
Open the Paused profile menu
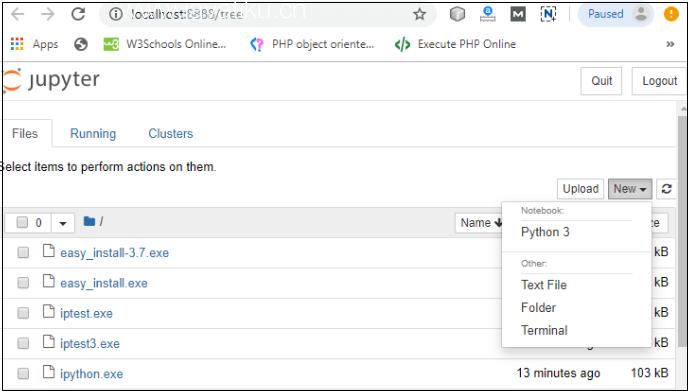(616, 14)
